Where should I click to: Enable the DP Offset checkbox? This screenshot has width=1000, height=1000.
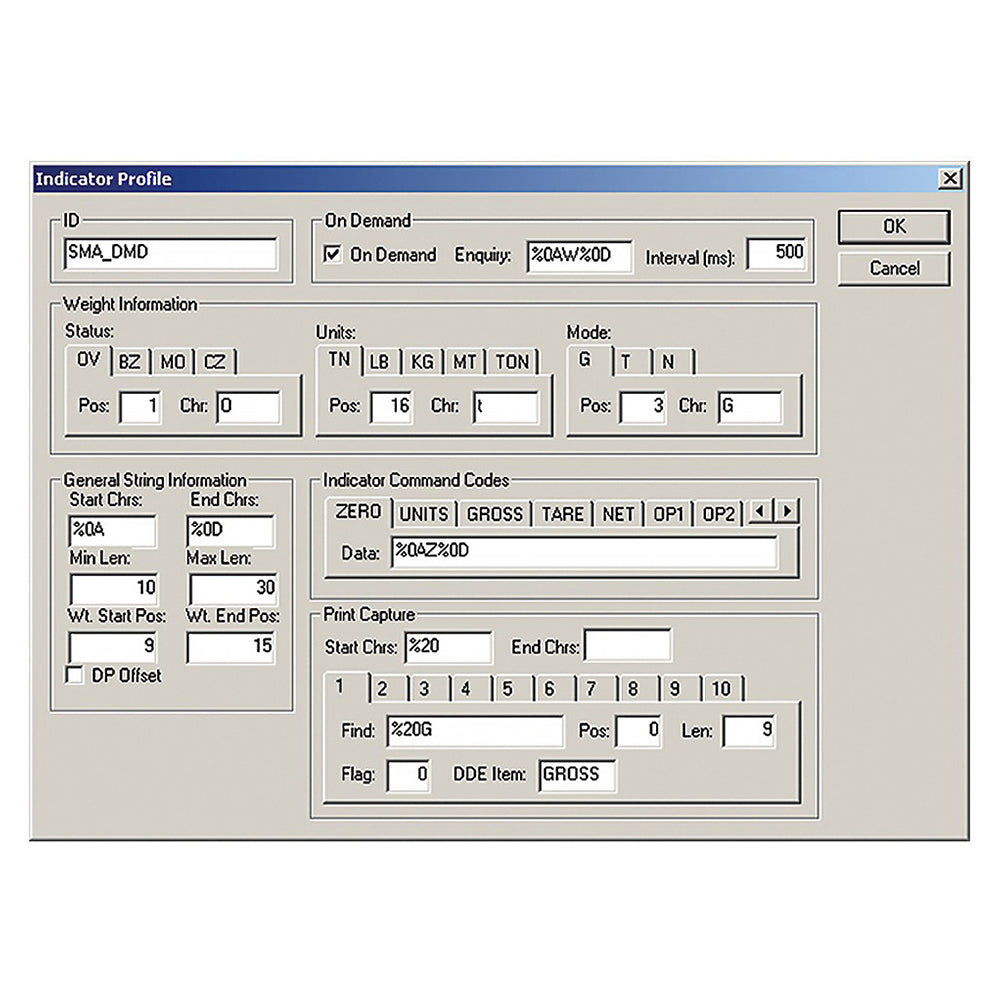(x=74, y=676)
